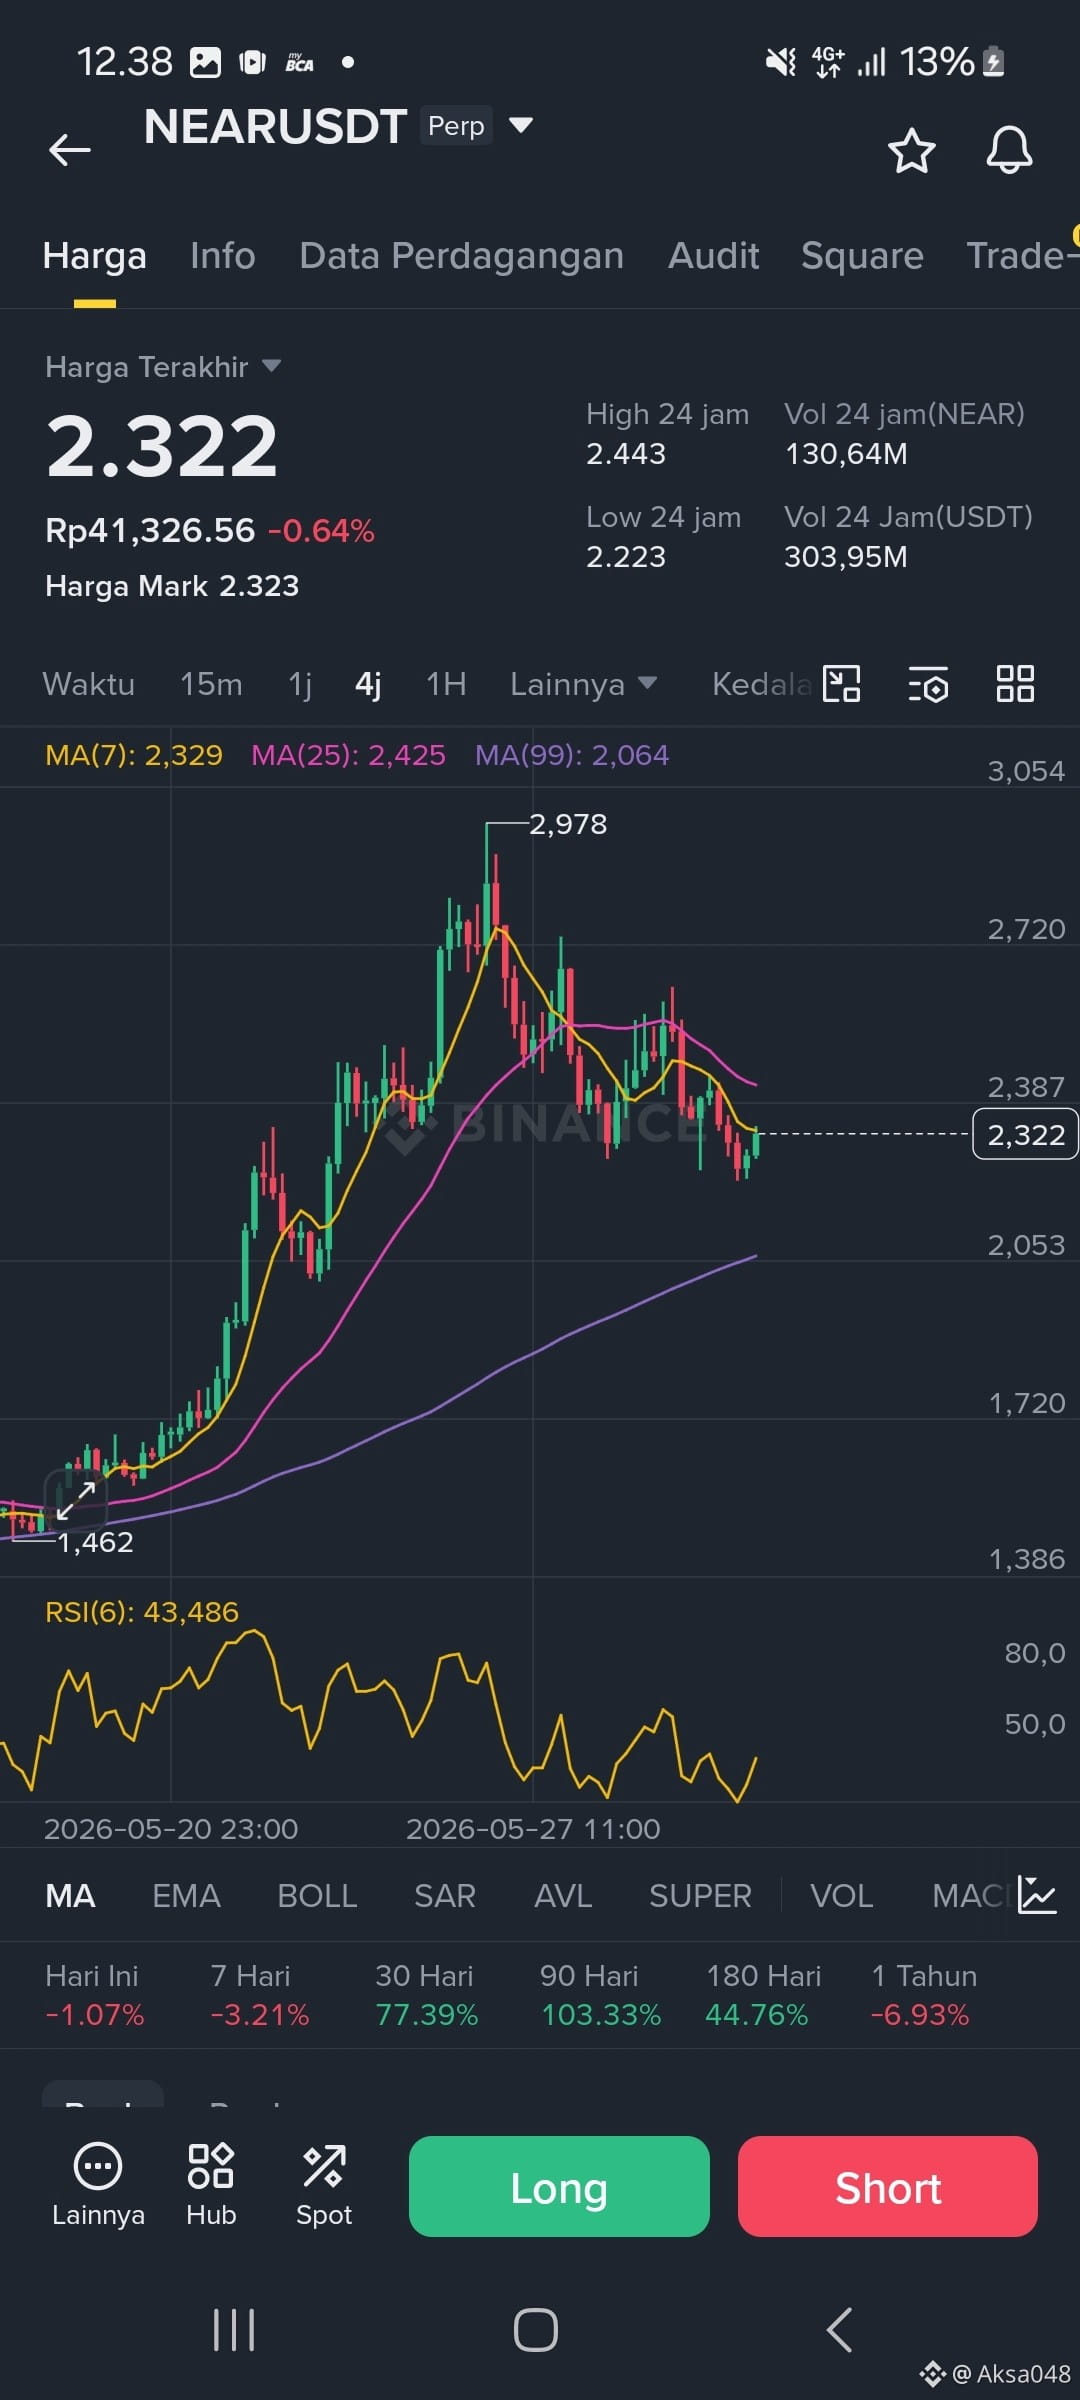Switch to Square tab
Image resolution: width=1080 pixels, height=2400 pixels.
pos(862,256)
